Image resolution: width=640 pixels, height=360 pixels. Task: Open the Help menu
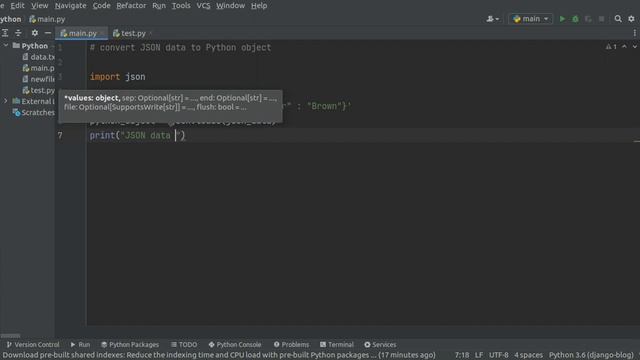point(259,6)
